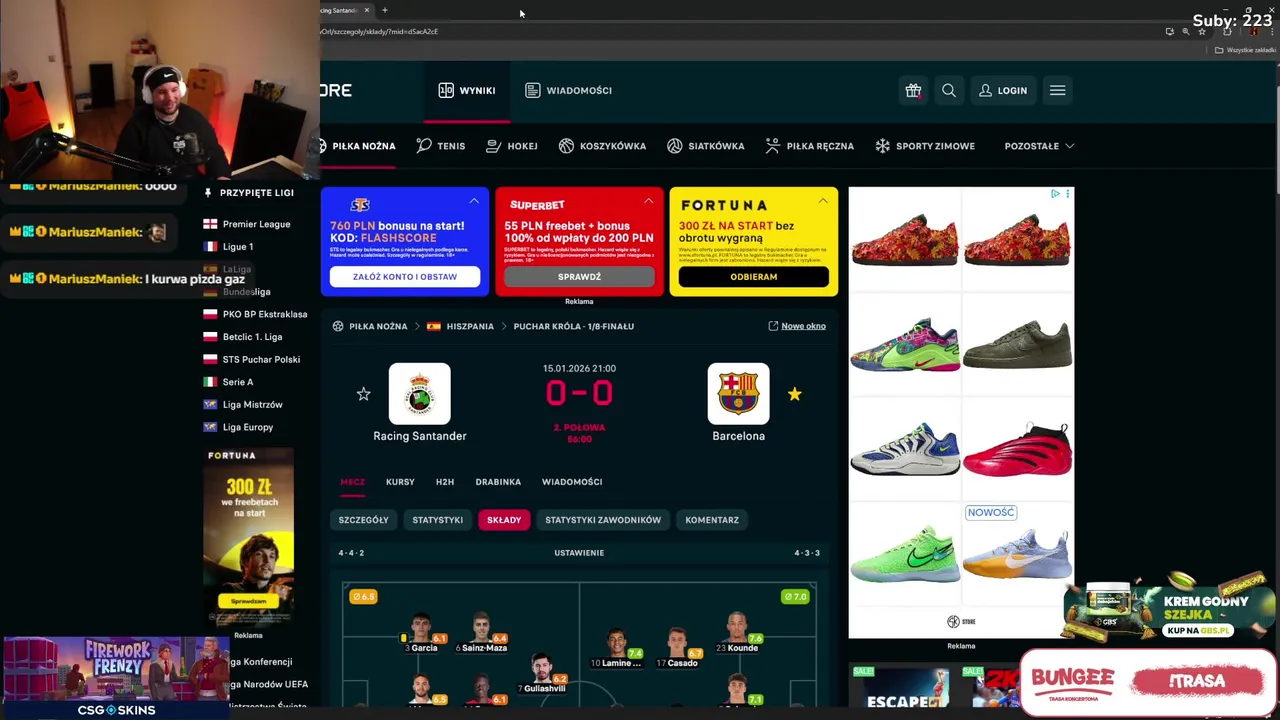The width and height of the screenshot is (1280, 720).
Task: Open the gift/promotions icon in Flashscore header
Action: [913, 90]
